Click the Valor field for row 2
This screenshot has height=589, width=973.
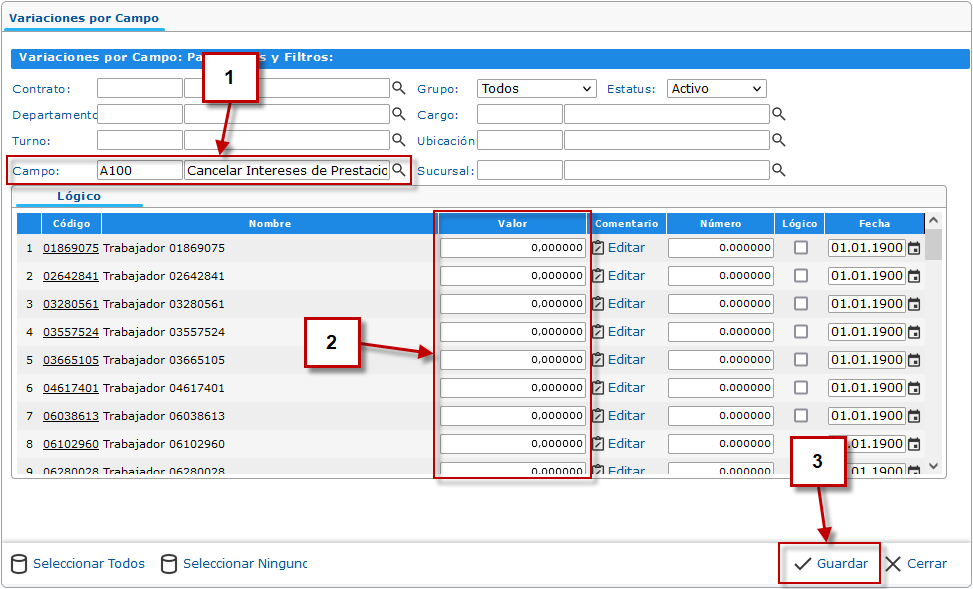(513, 276)
